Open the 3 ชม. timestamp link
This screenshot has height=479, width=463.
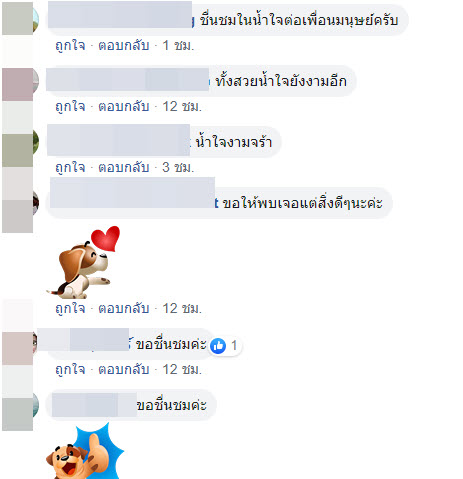178,167
